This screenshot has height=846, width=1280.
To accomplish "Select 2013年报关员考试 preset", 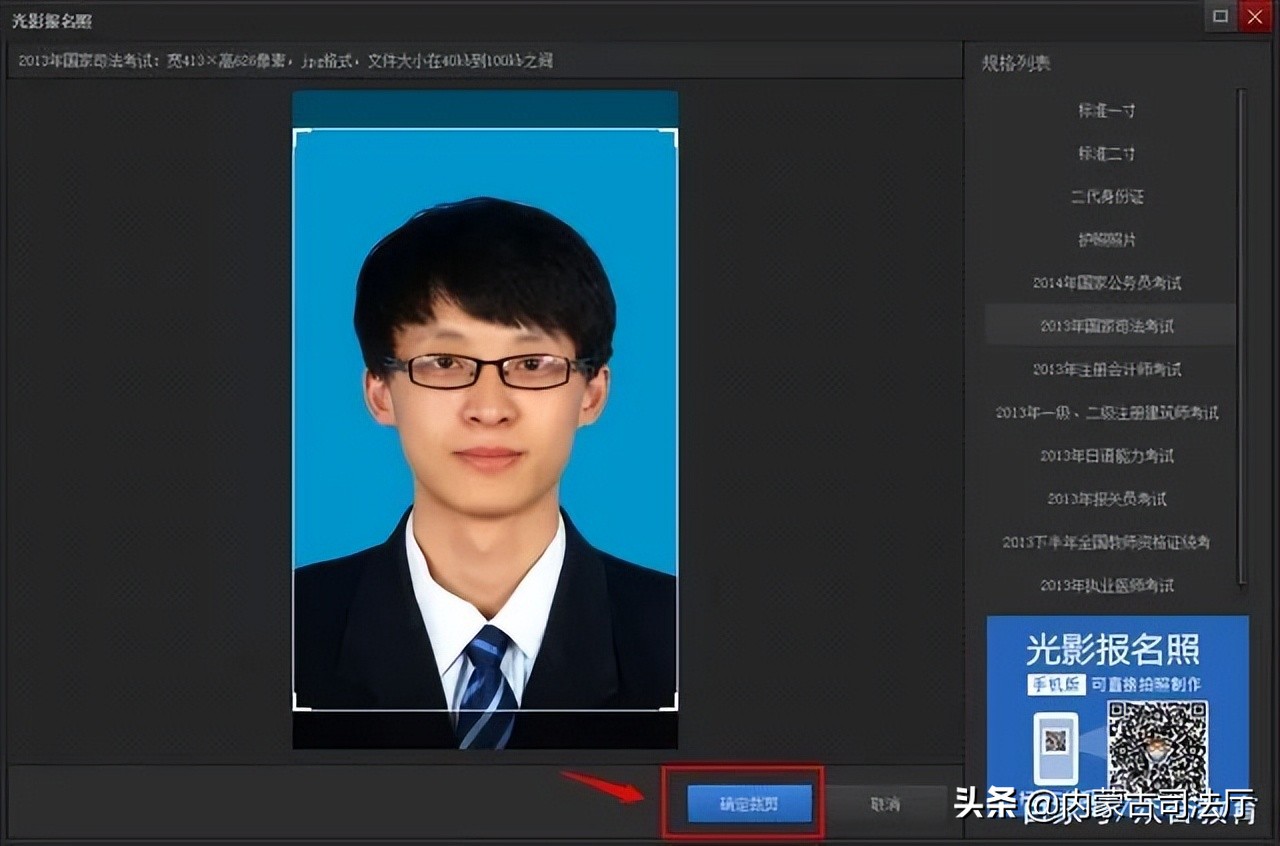I will [1110, 498].
